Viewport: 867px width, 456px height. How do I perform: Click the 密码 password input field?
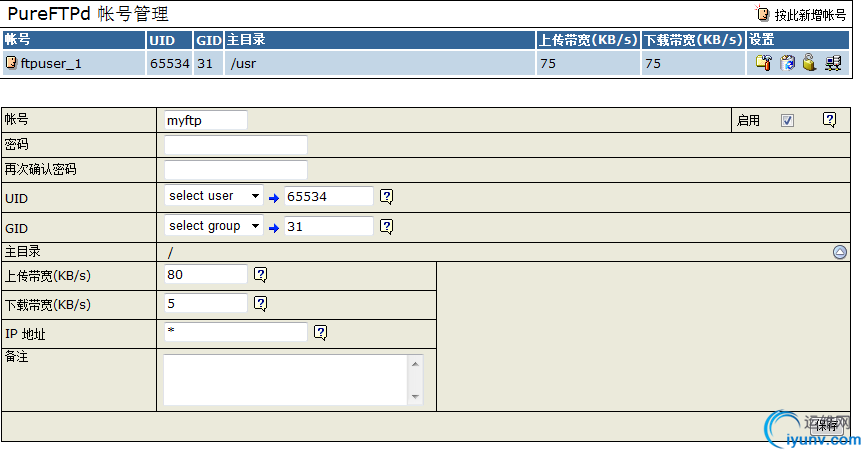pos(235,145)
